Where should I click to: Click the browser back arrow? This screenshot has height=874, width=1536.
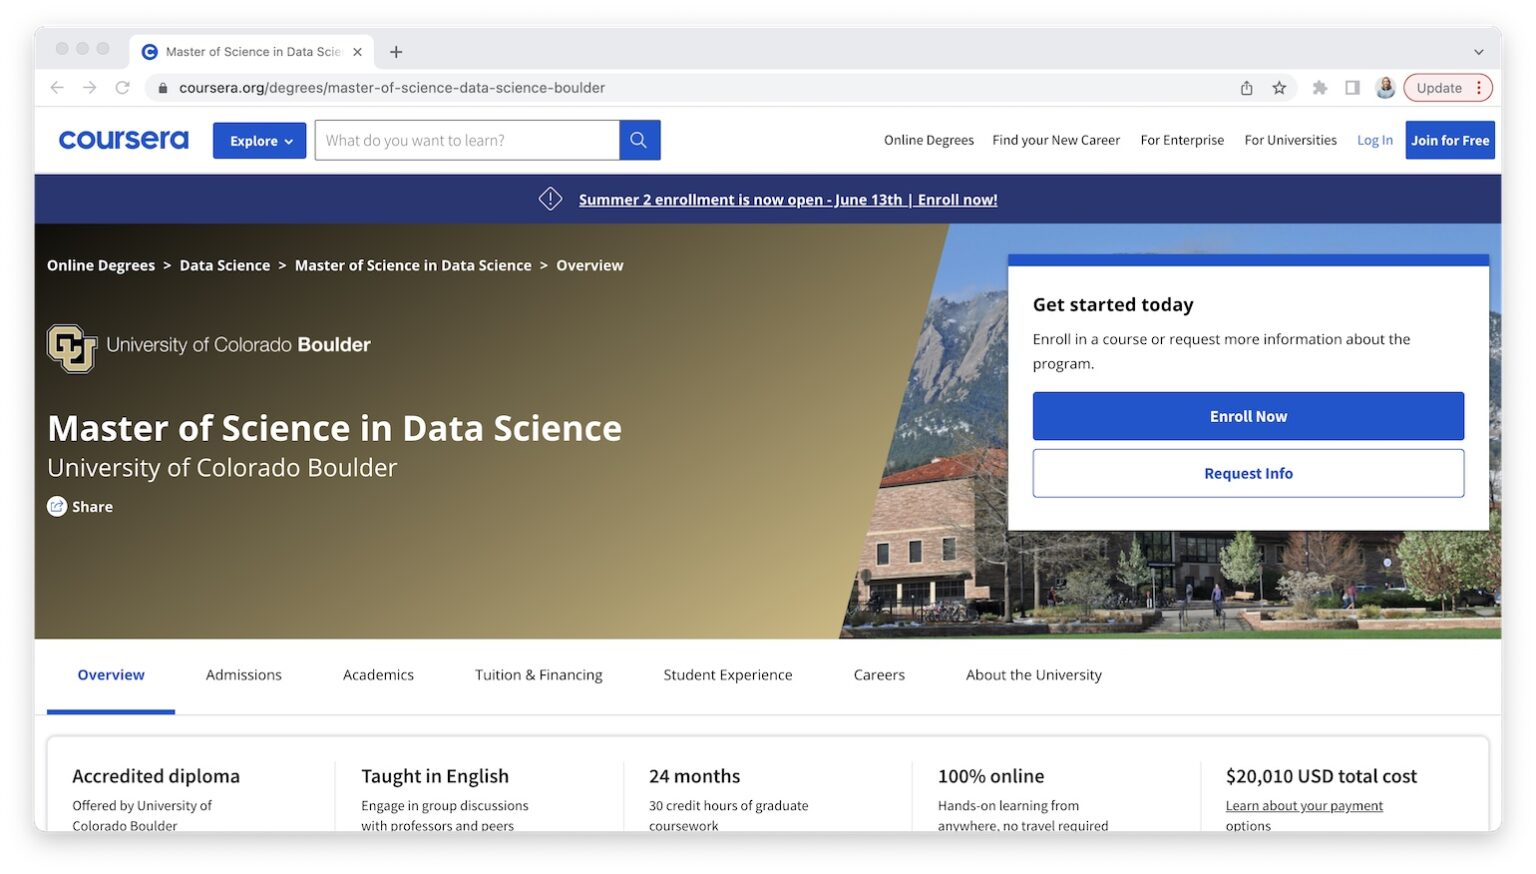(x=57, y=87)
